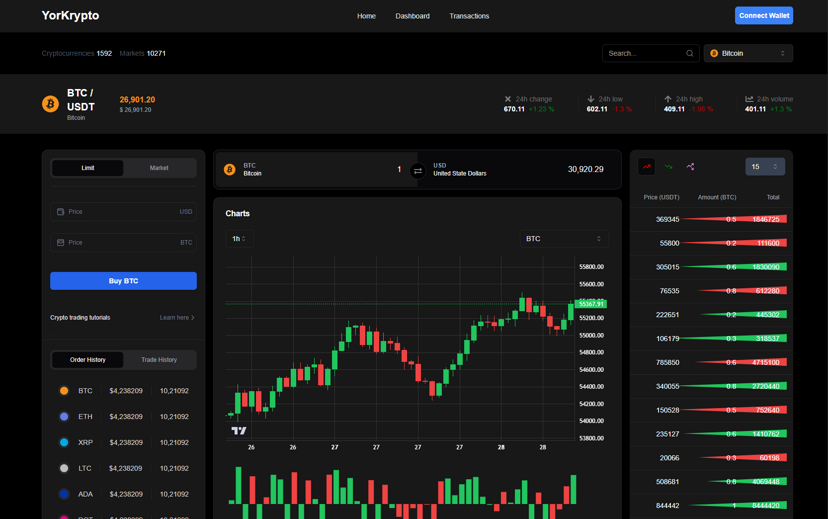Image resolution: width=828 pixels, height=519 pixels.
Task: Click the 24h high up-arrow icon
Action: click(x=668, y=99)
